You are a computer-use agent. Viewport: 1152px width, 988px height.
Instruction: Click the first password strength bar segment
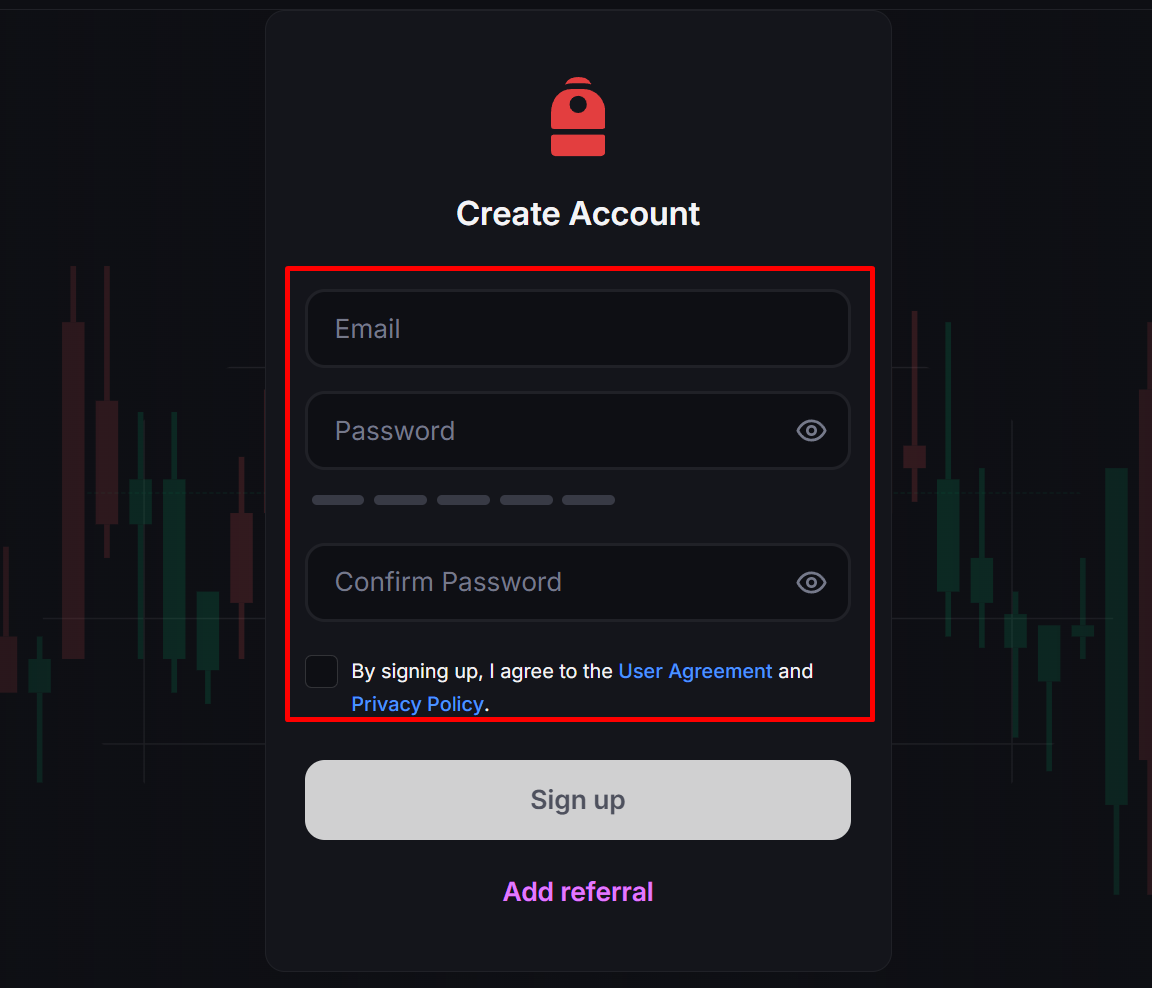pos(338,500)
